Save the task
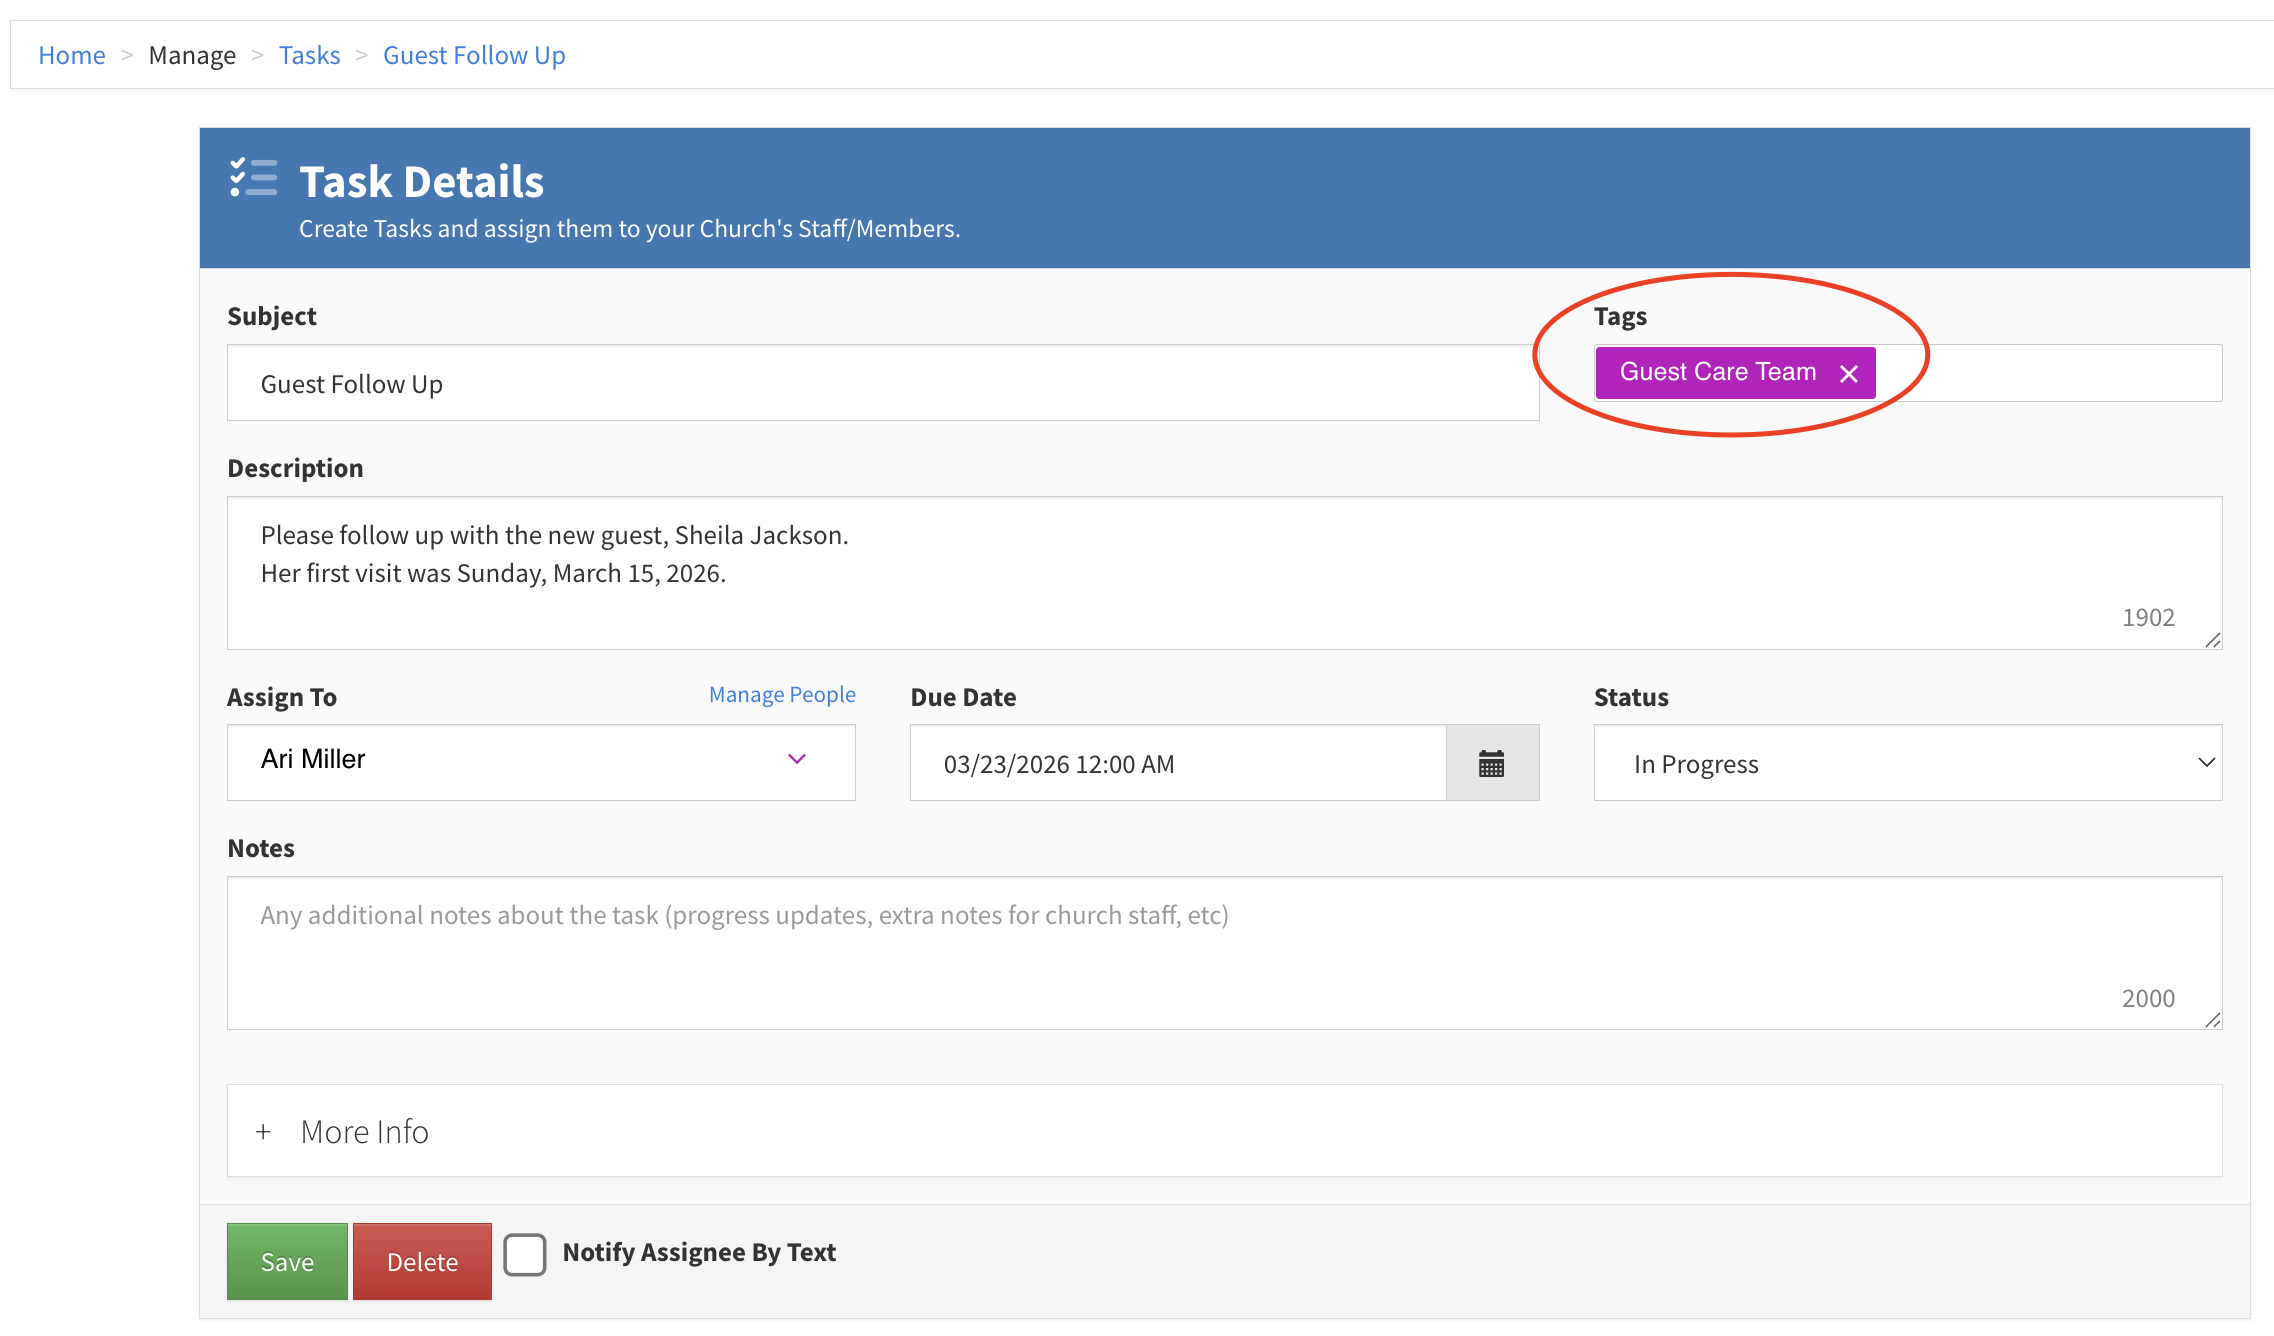Image resolution: width=2274 pixels, height=1336 pixels. (x=287, y=1262)
